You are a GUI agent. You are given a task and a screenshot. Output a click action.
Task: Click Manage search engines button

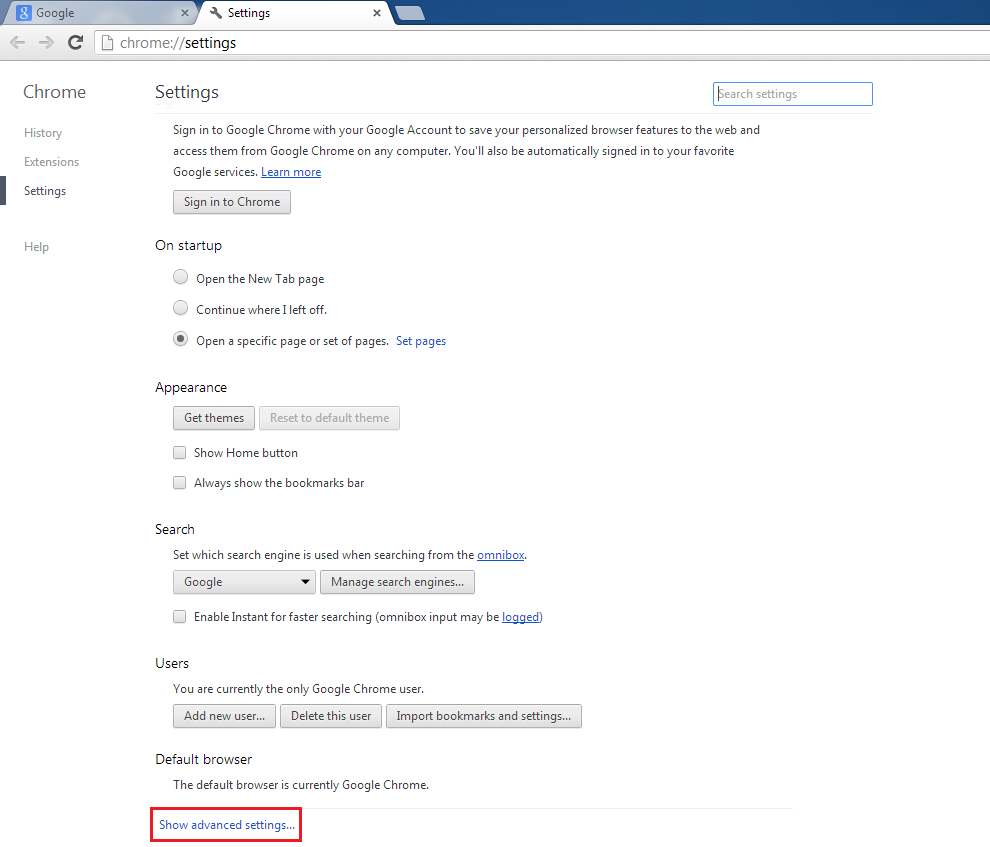pyautogui.click(x=398, y=582)
